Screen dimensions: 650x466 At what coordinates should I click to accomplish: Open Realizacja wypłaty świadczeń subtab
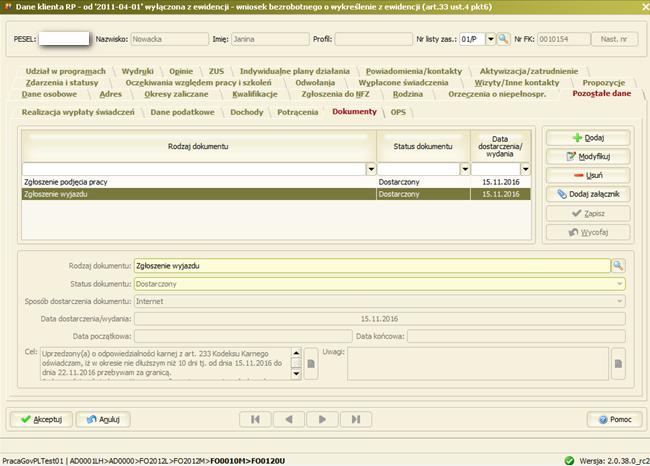point(78,112)
